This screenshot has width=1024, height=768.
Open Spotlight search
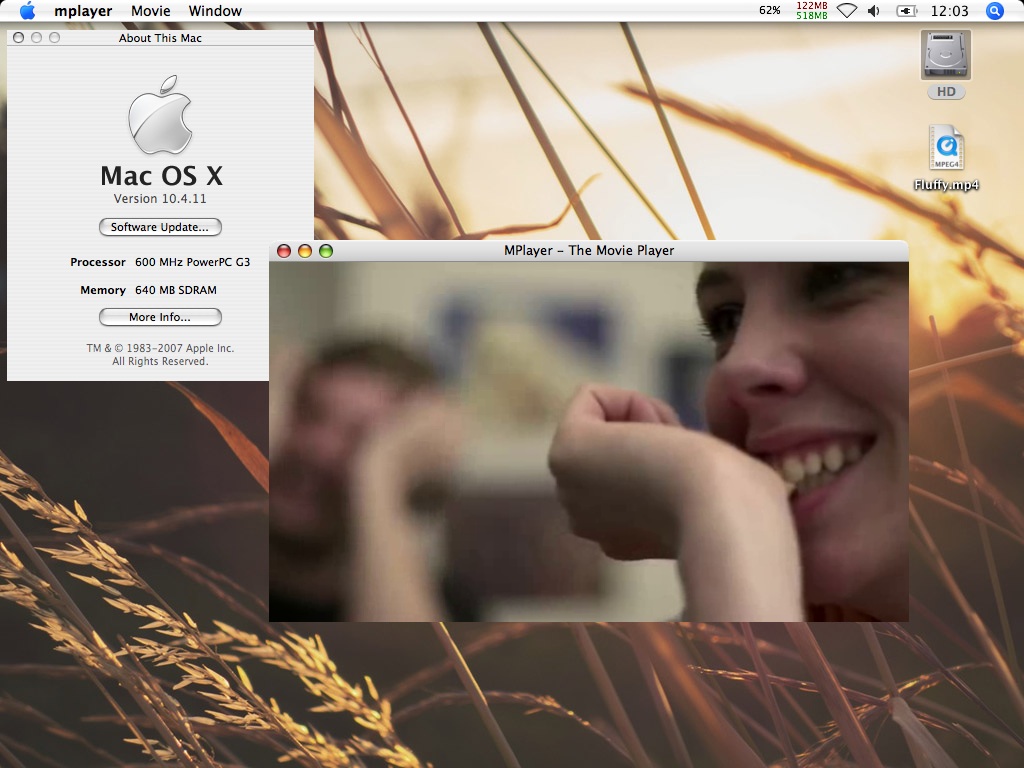(995, 10)
